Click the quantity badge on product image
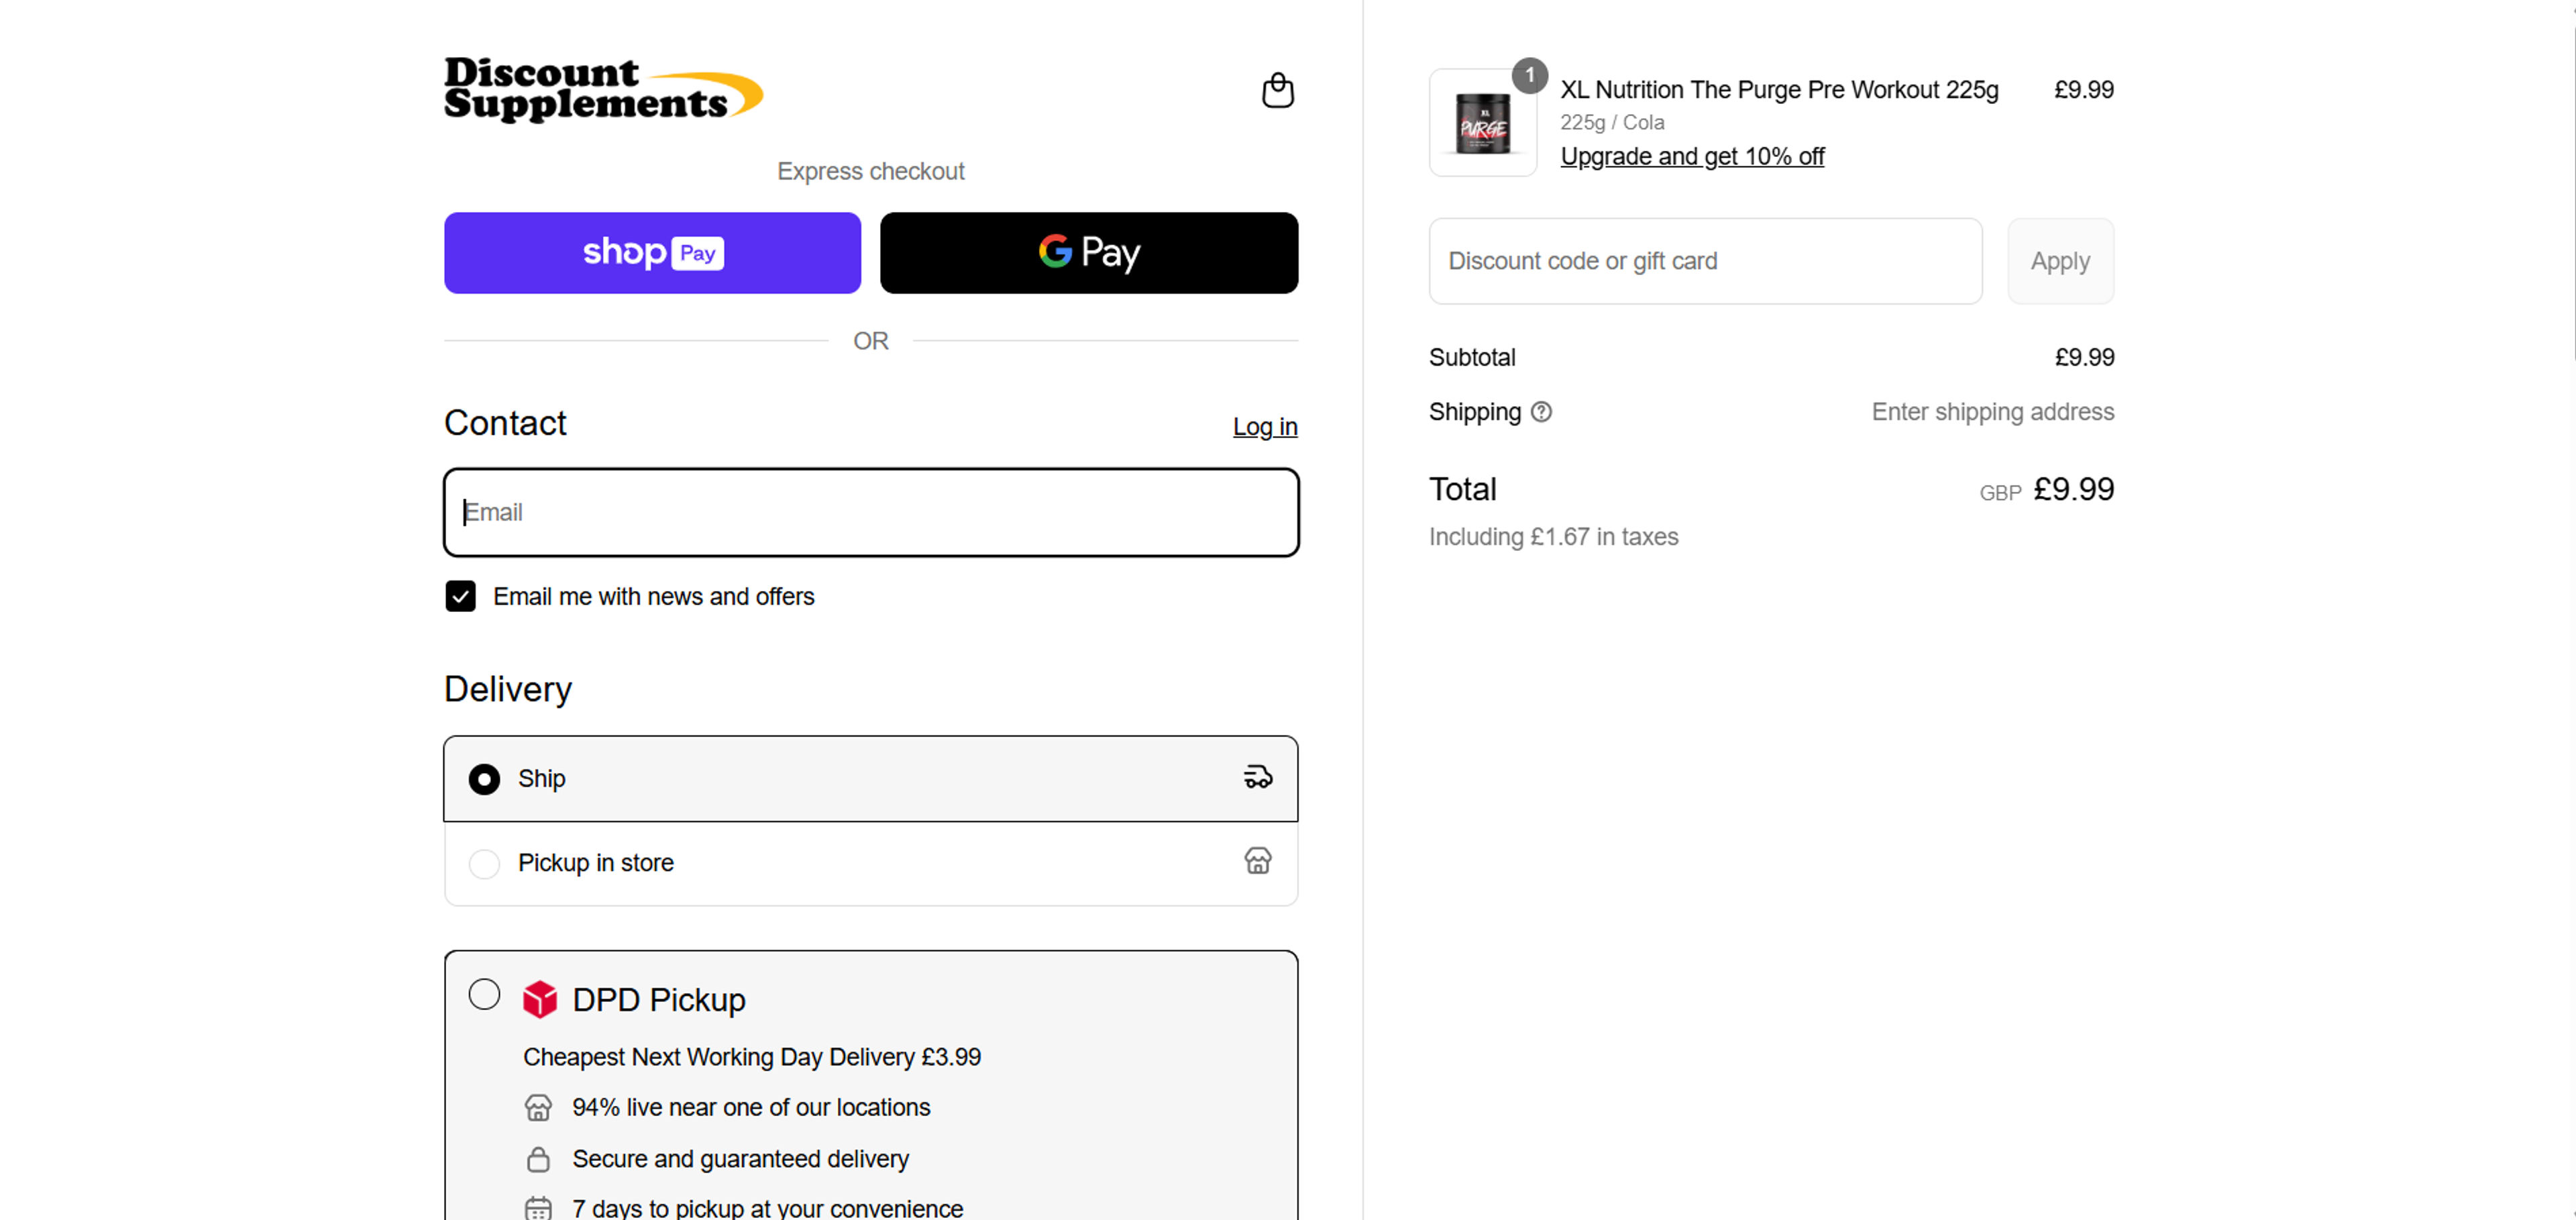2576x1220 pixels. (1529, 75)
